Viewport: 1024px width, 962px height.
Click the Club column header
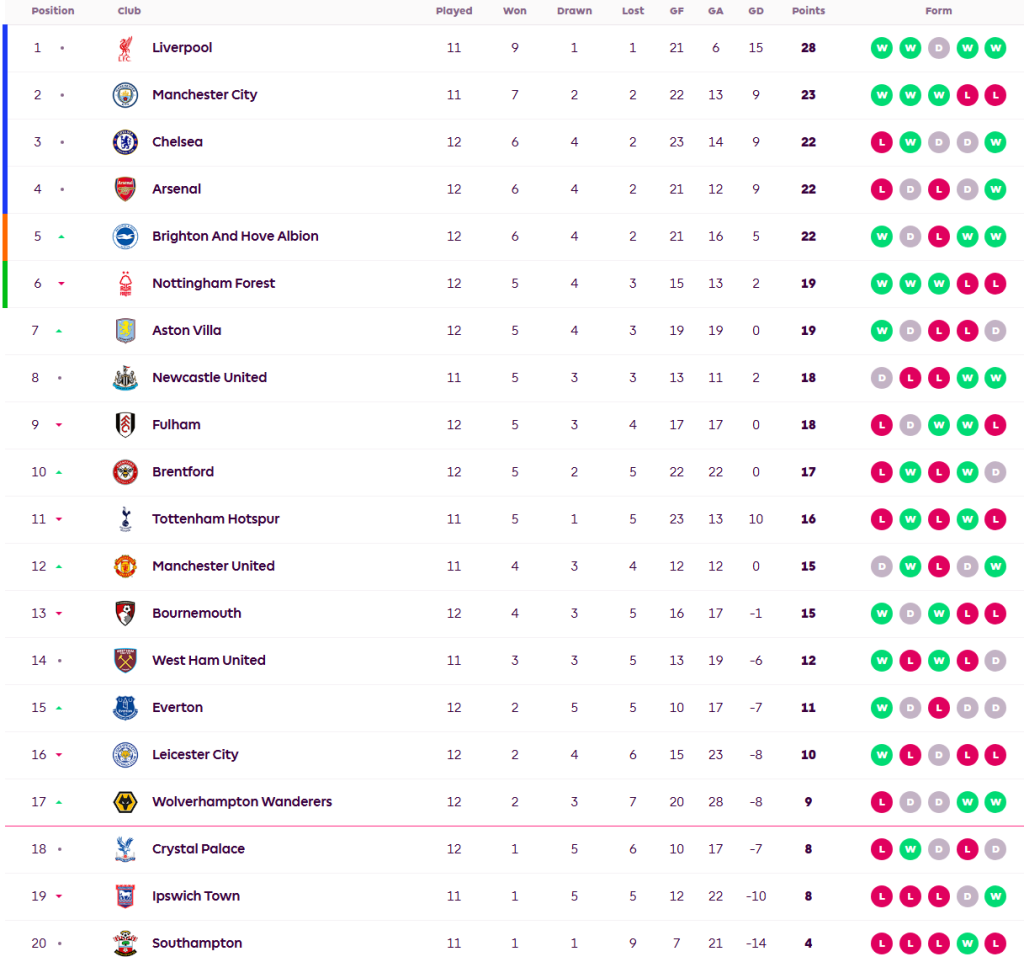pyautogui.click(x=129, y=11)
